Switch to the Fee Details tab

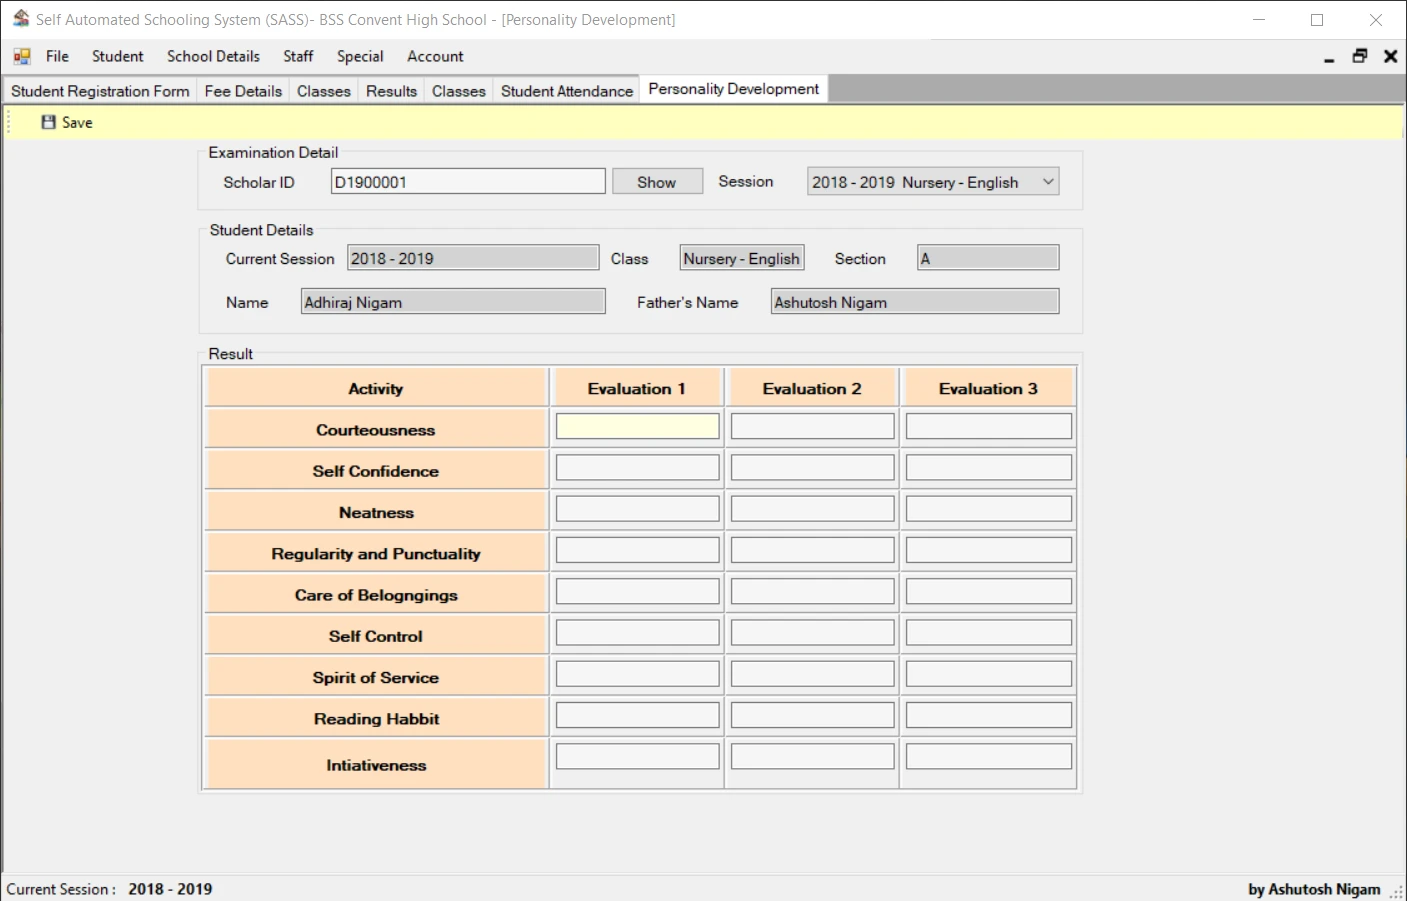(243, 90)
